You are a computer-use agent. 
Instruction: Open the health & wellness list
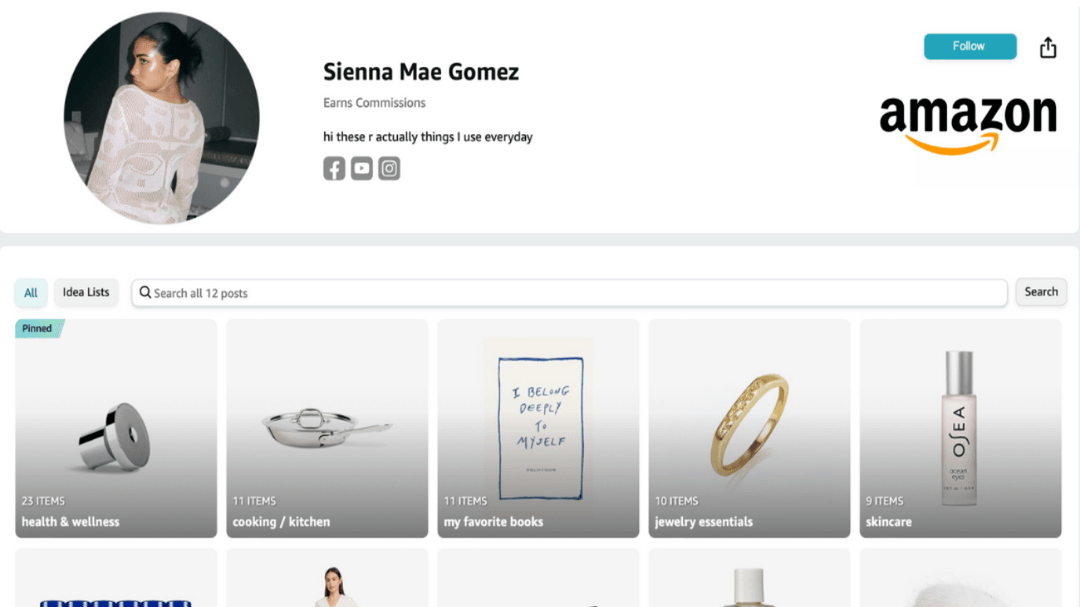click(116, 428)
